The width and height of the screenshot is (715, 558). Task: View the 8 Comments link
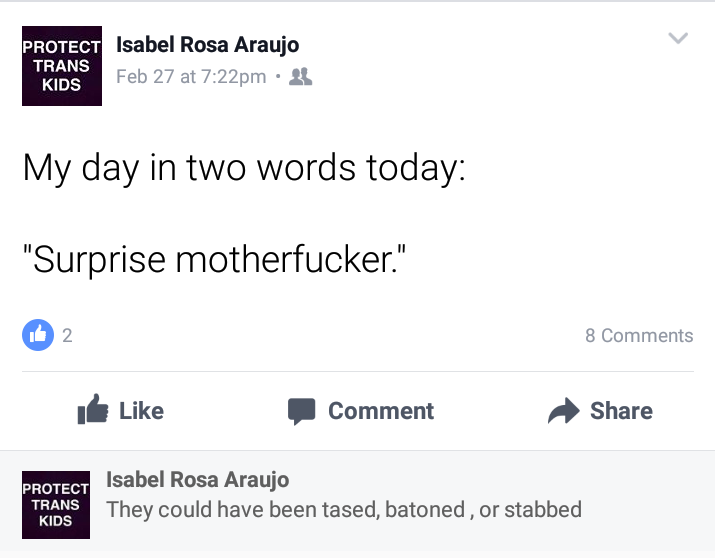tap(639, 336)
